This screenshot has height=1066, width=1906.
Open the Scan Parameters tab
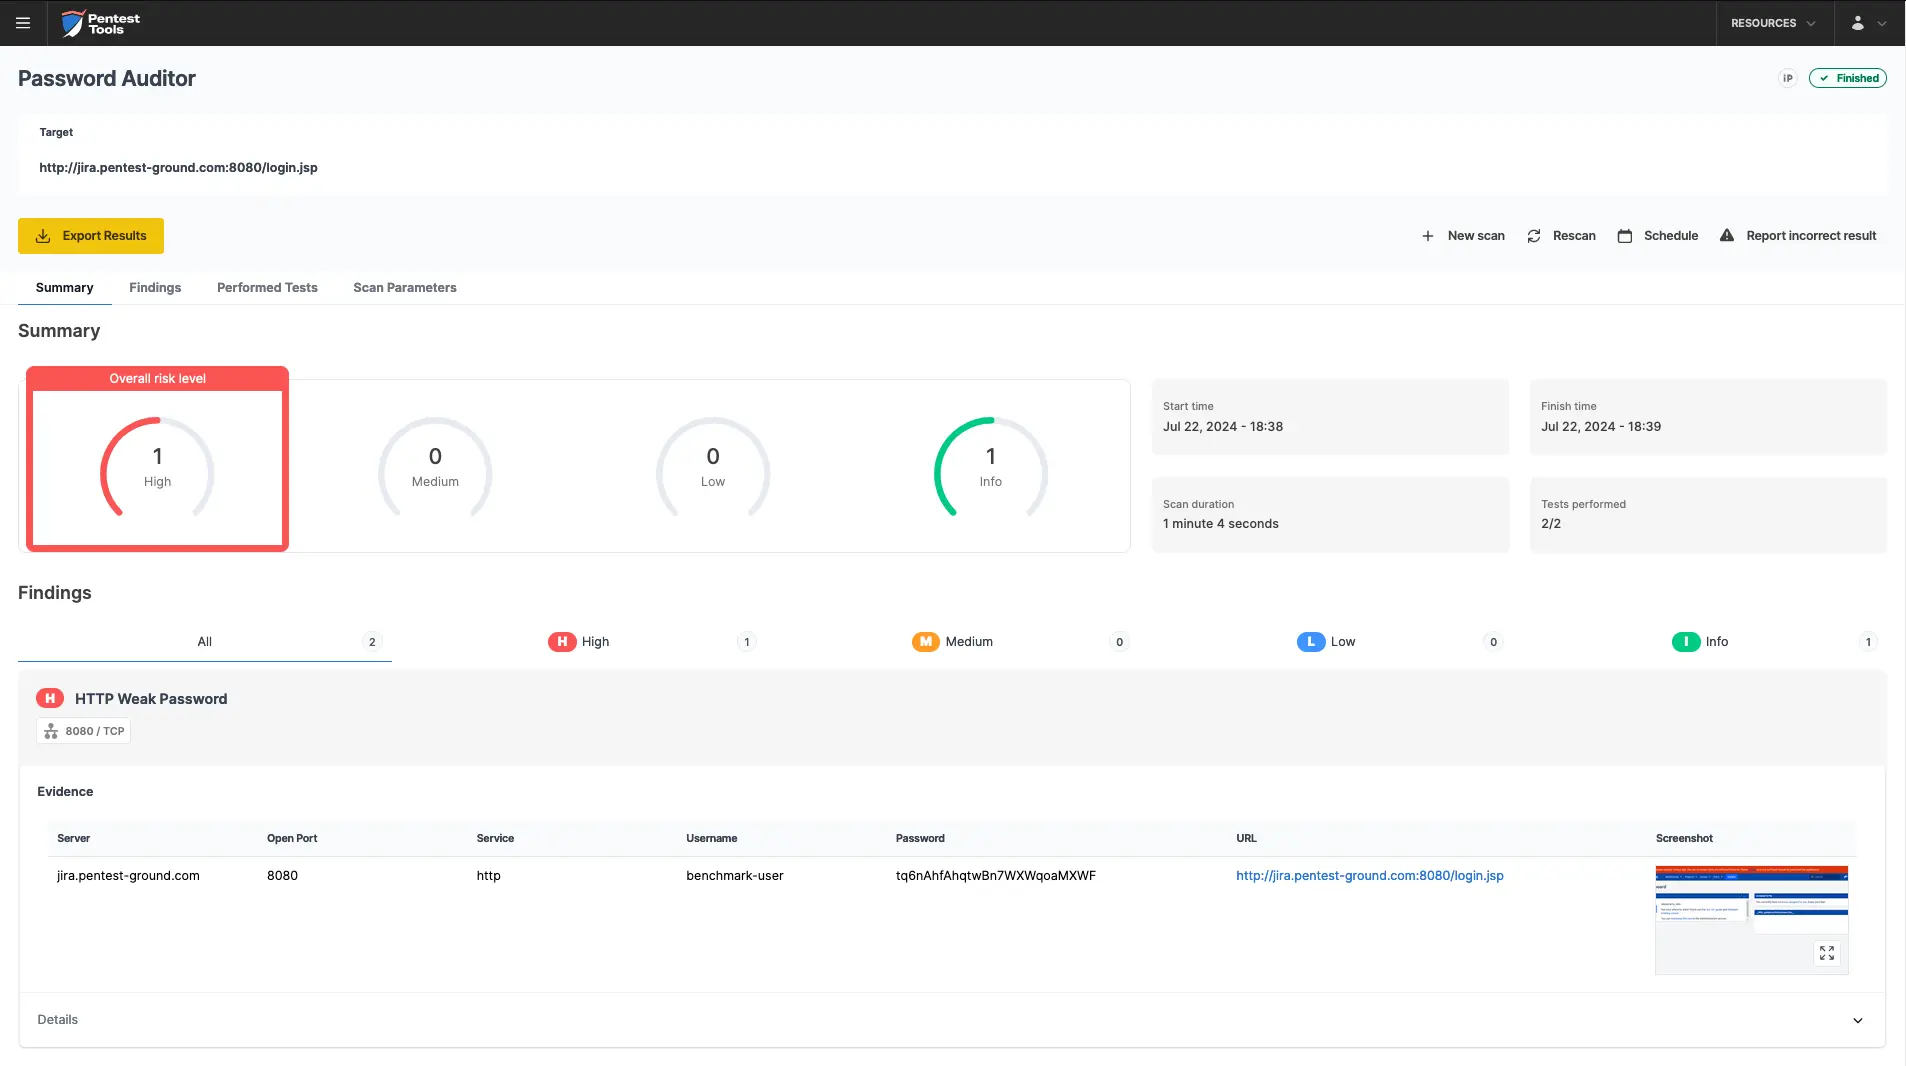click(405, 288)
